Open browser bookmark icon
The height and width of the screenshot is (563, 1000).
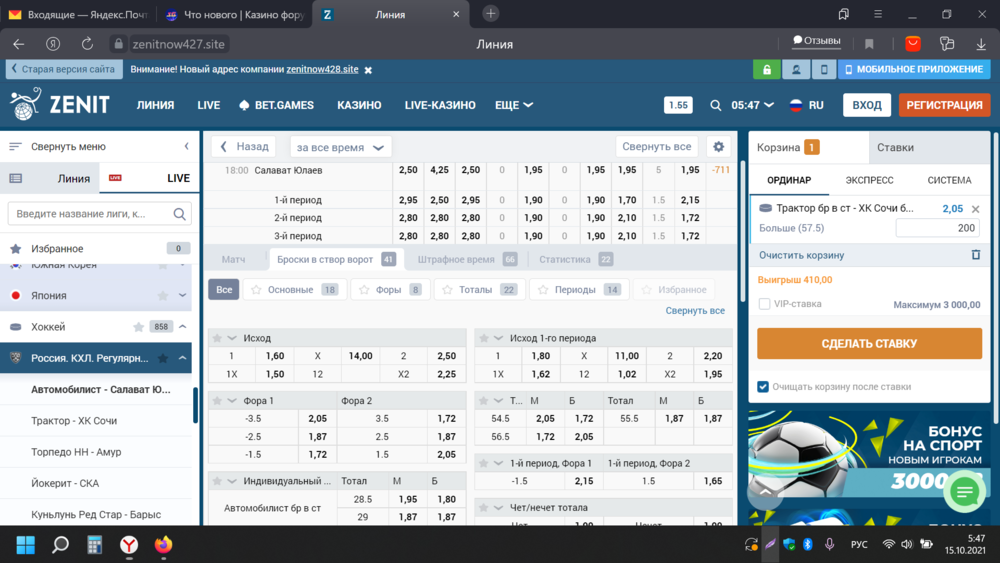pos(869,44)
